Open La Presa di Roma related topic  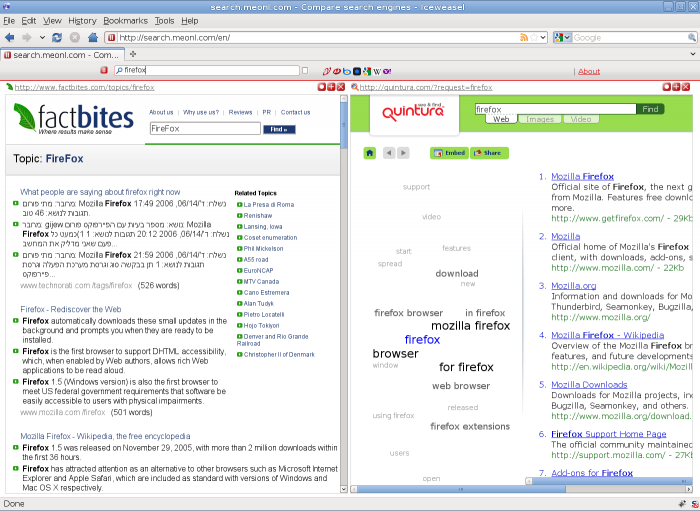(269, 204)
